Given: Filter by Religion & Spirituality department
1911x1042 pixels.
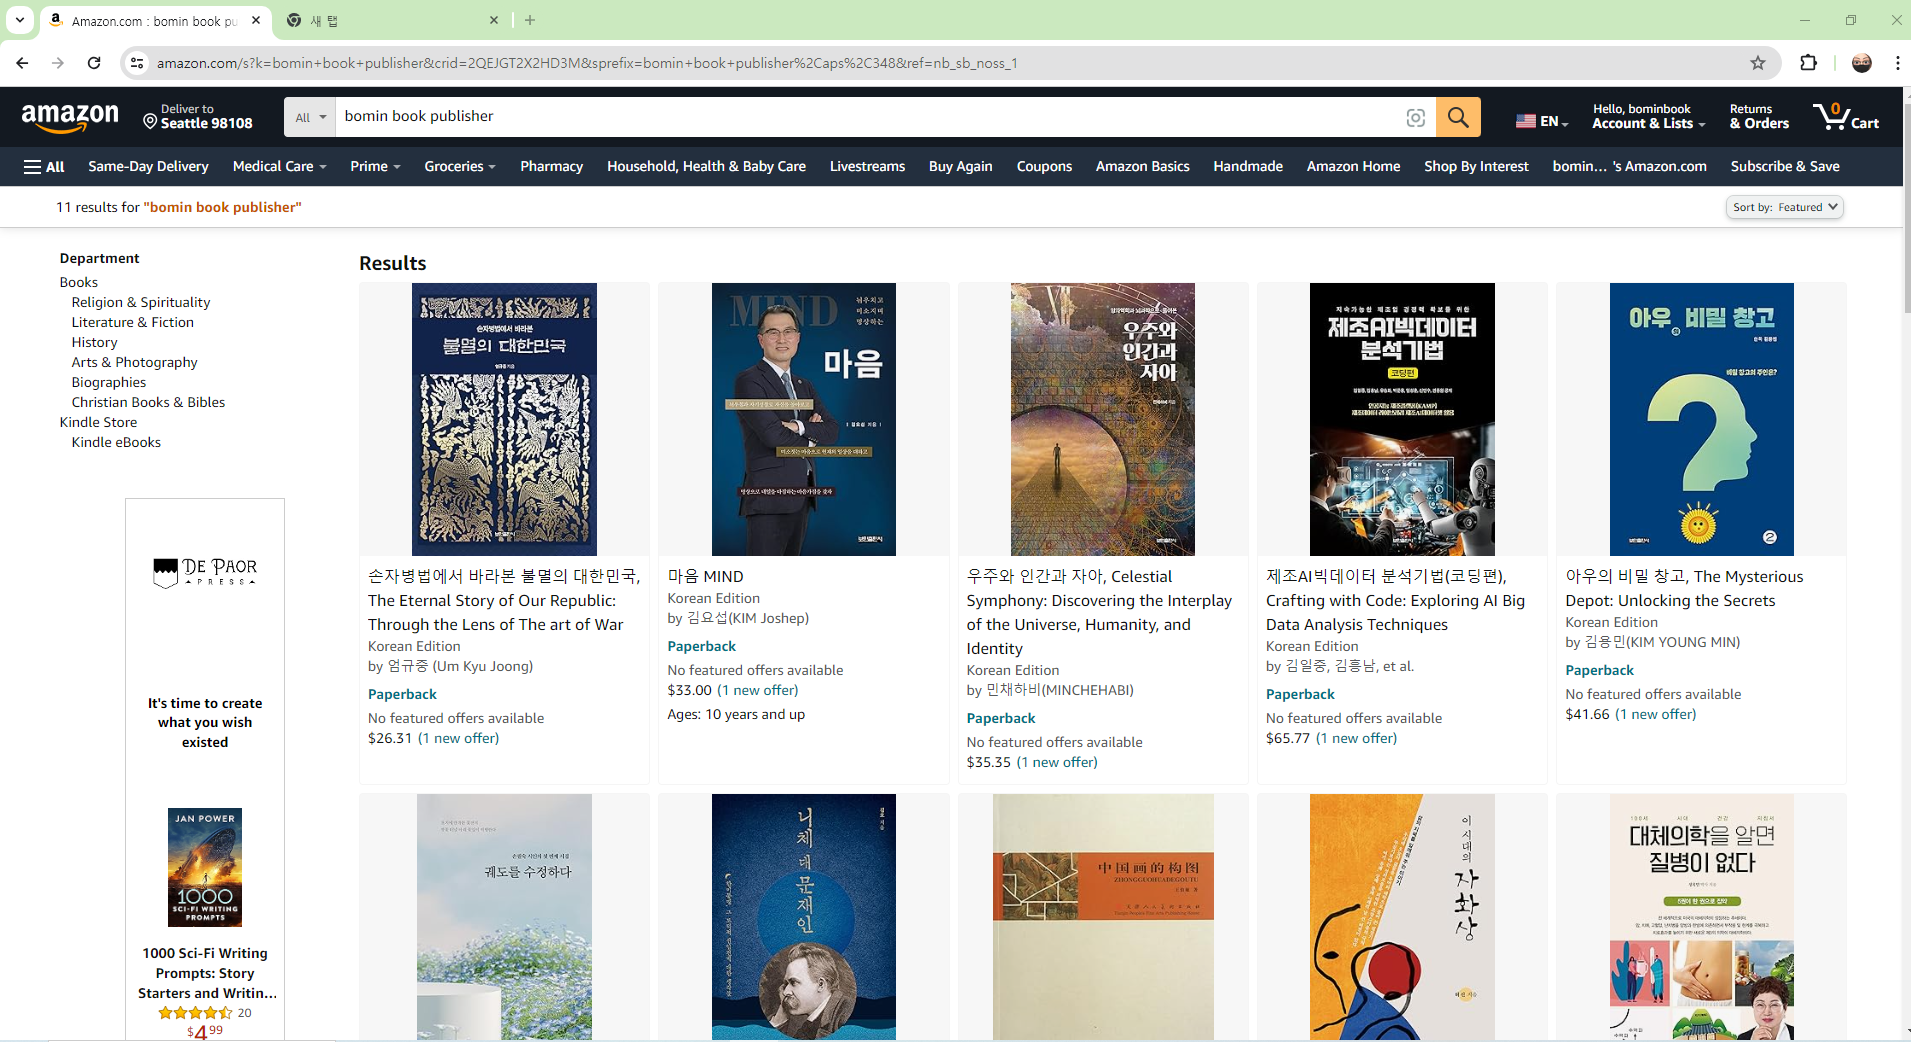Looking at the screenshot, I should click(141, 302).
